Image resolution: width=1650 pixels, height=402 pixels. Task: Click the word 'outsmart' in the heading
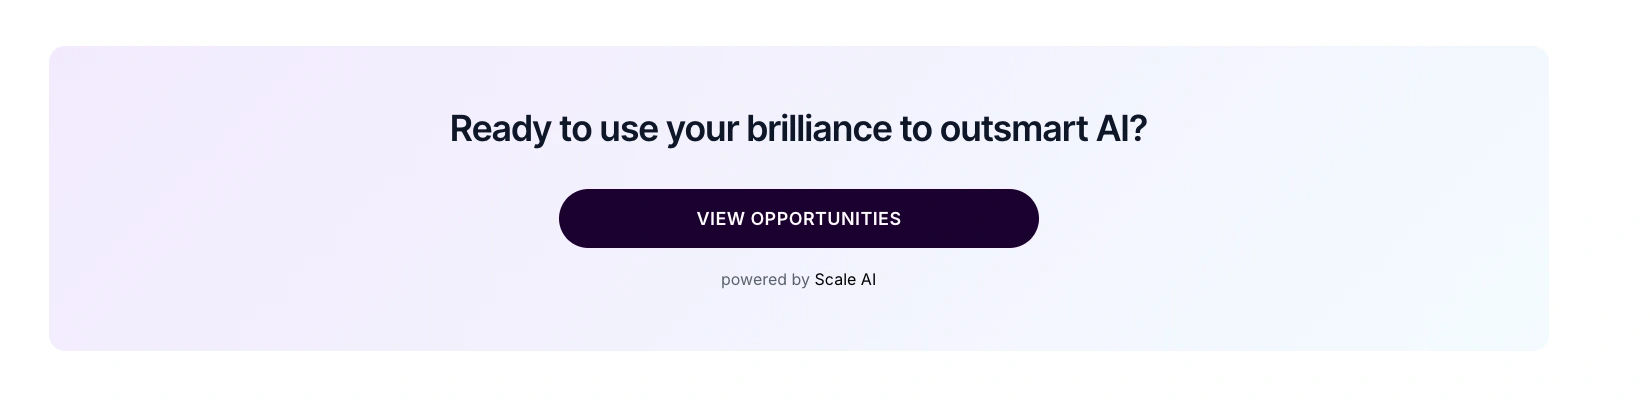[1010, 129]
